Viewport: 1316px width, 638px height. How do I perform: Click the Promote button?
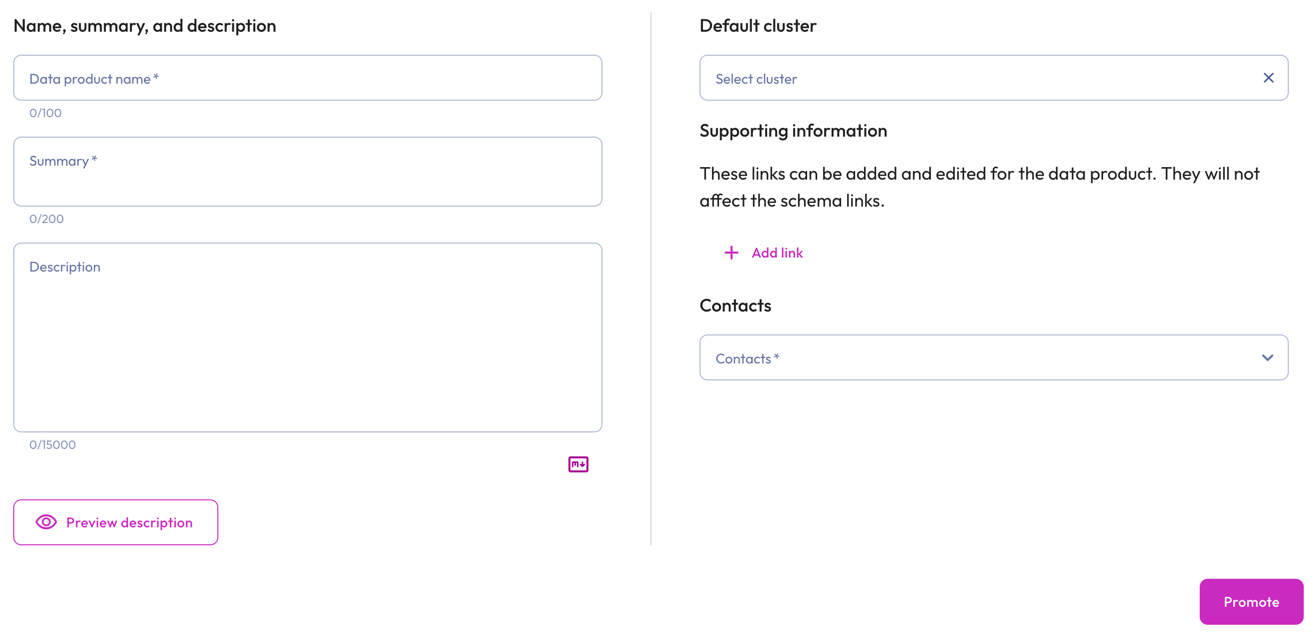pyautogui.click(x=1251, y=601)
